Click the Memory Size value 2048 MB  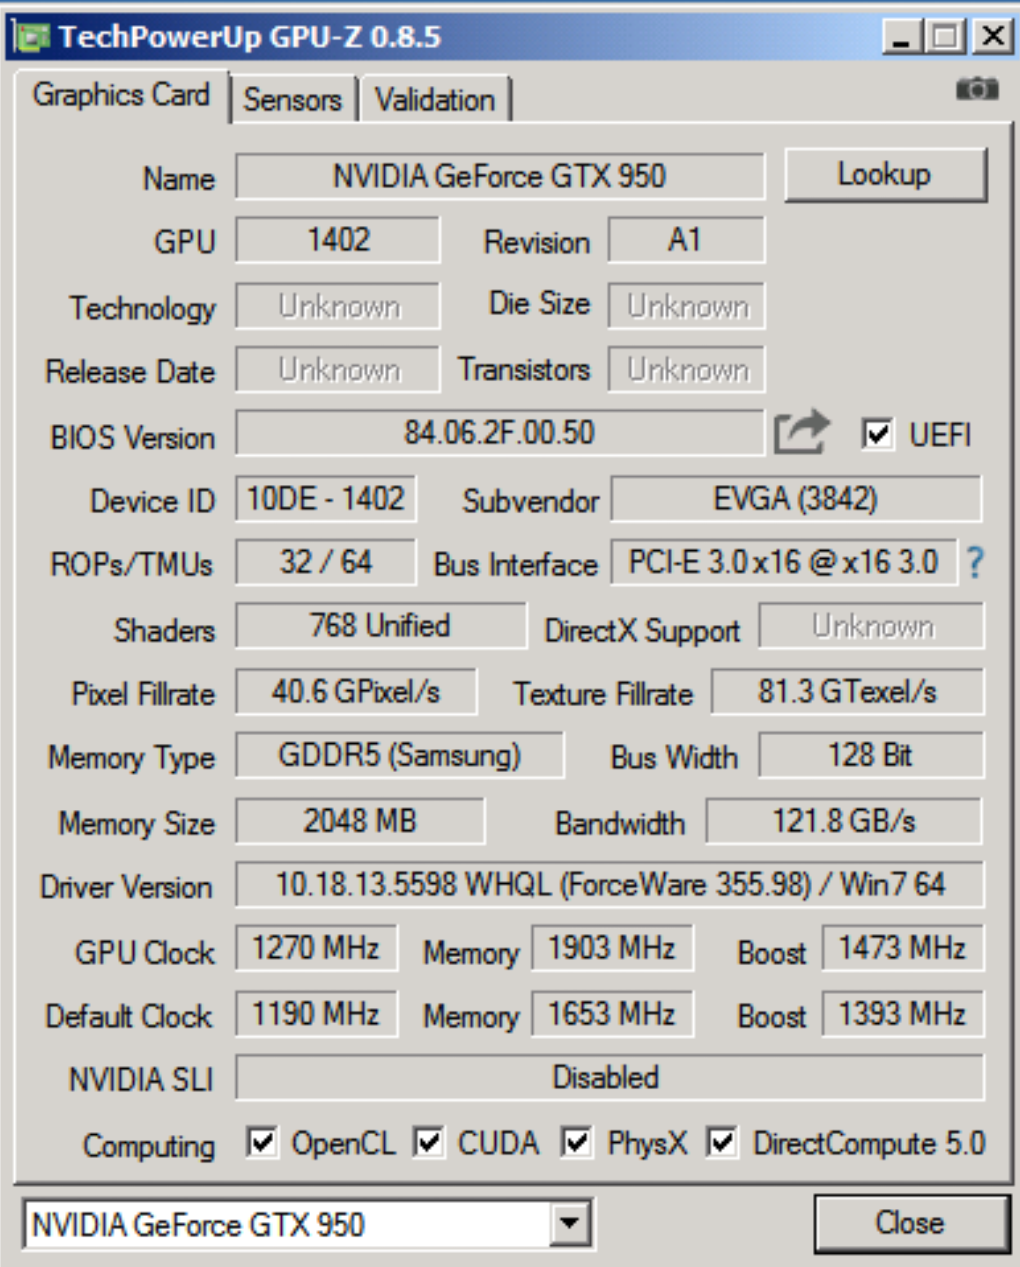(360, 821)
